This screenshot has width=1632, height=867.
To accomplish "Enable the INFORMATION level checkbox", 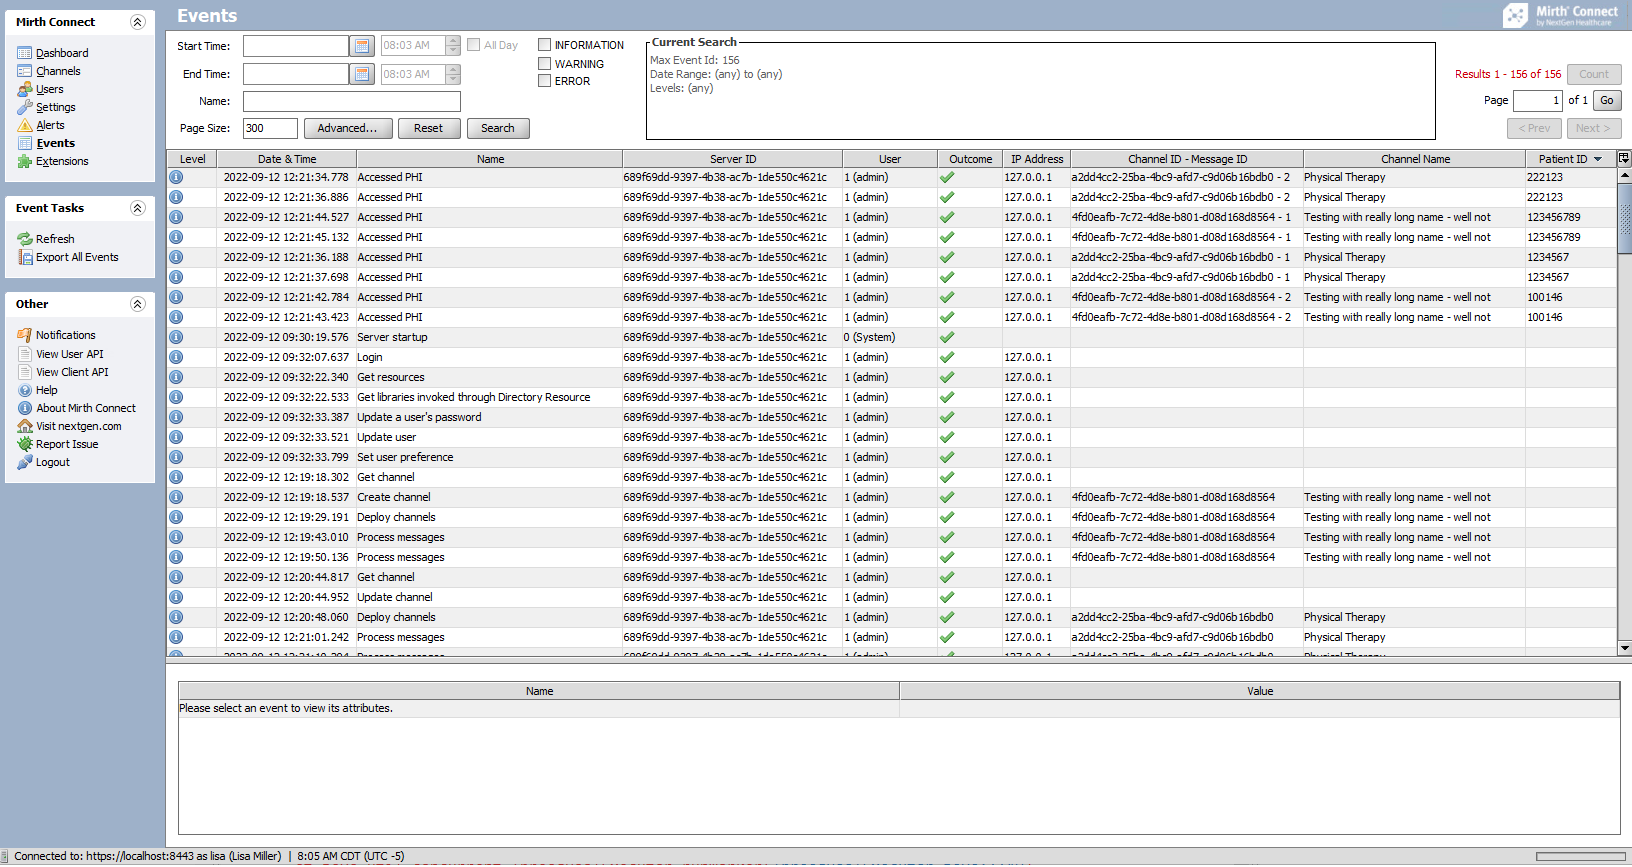I will [x=545, y=45].
